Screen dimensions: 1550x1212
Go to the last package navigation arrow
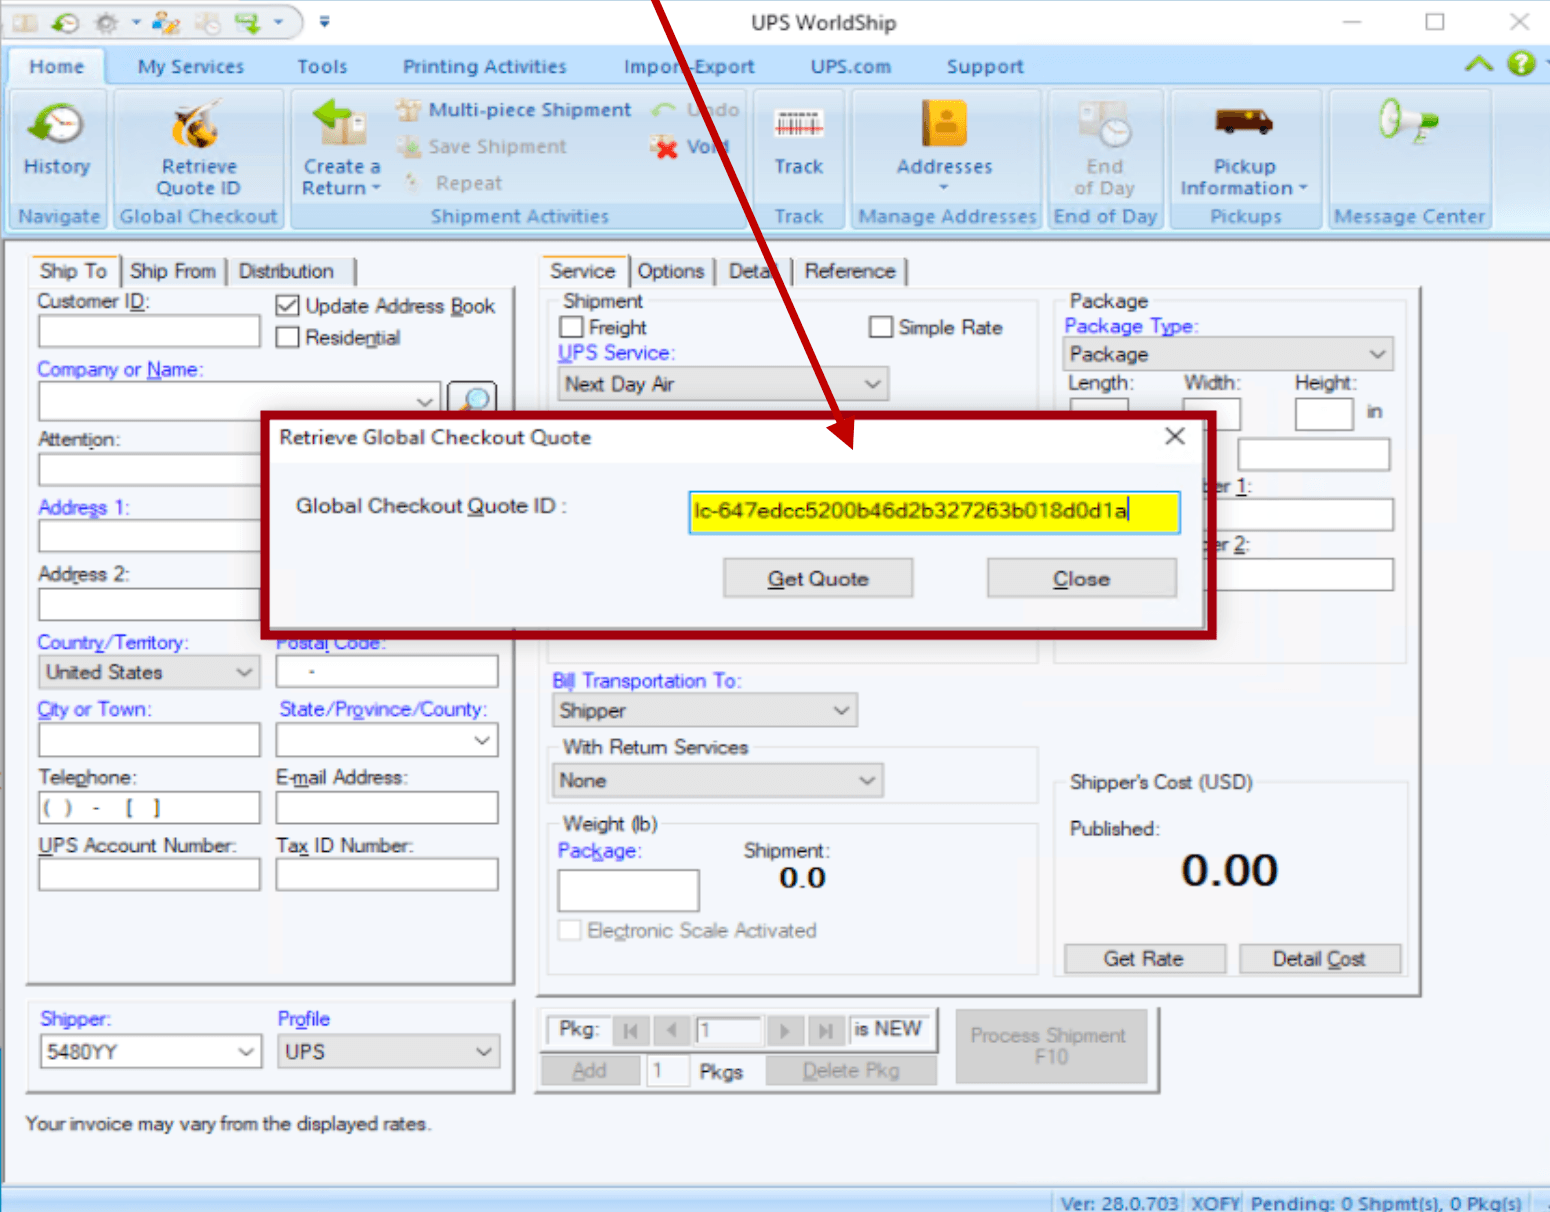(x=825, y=1030)
